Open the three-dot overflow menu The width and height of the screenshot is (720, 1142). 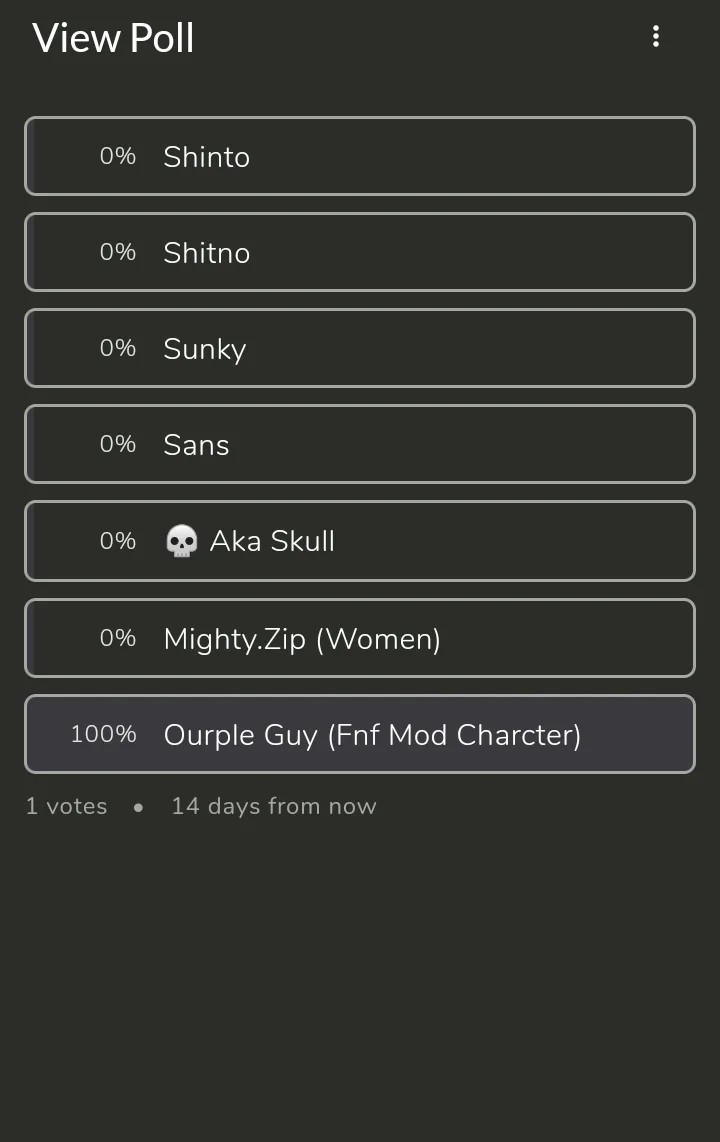pos(656,37)
